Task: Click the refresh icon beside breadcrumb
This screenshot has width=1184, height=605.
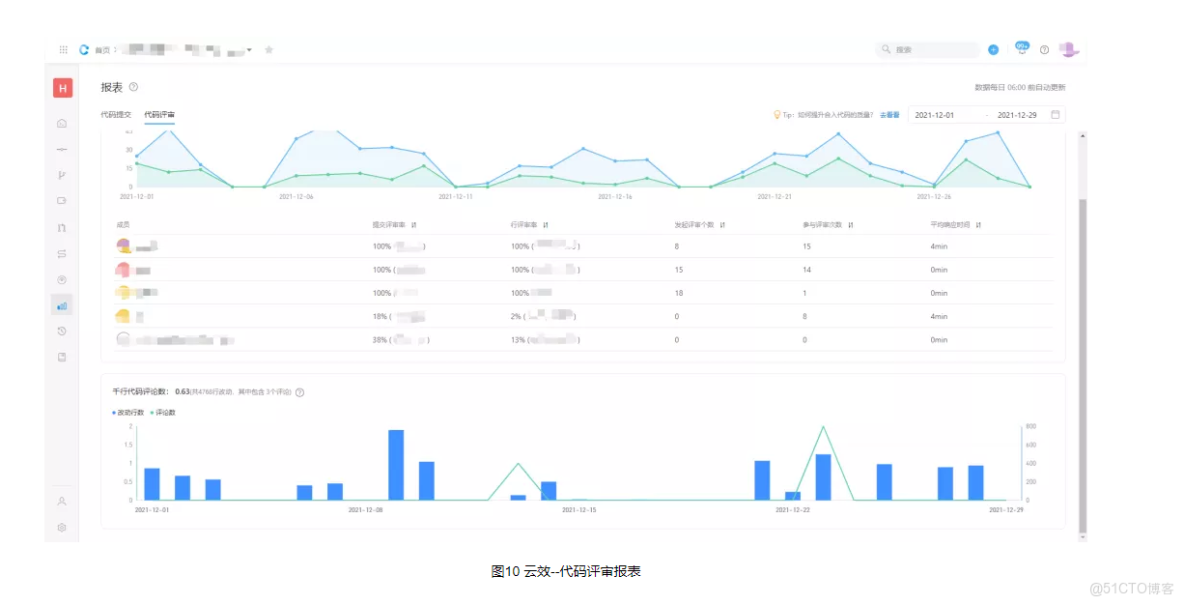Action: pyautogui.click(x=82, y=49)
